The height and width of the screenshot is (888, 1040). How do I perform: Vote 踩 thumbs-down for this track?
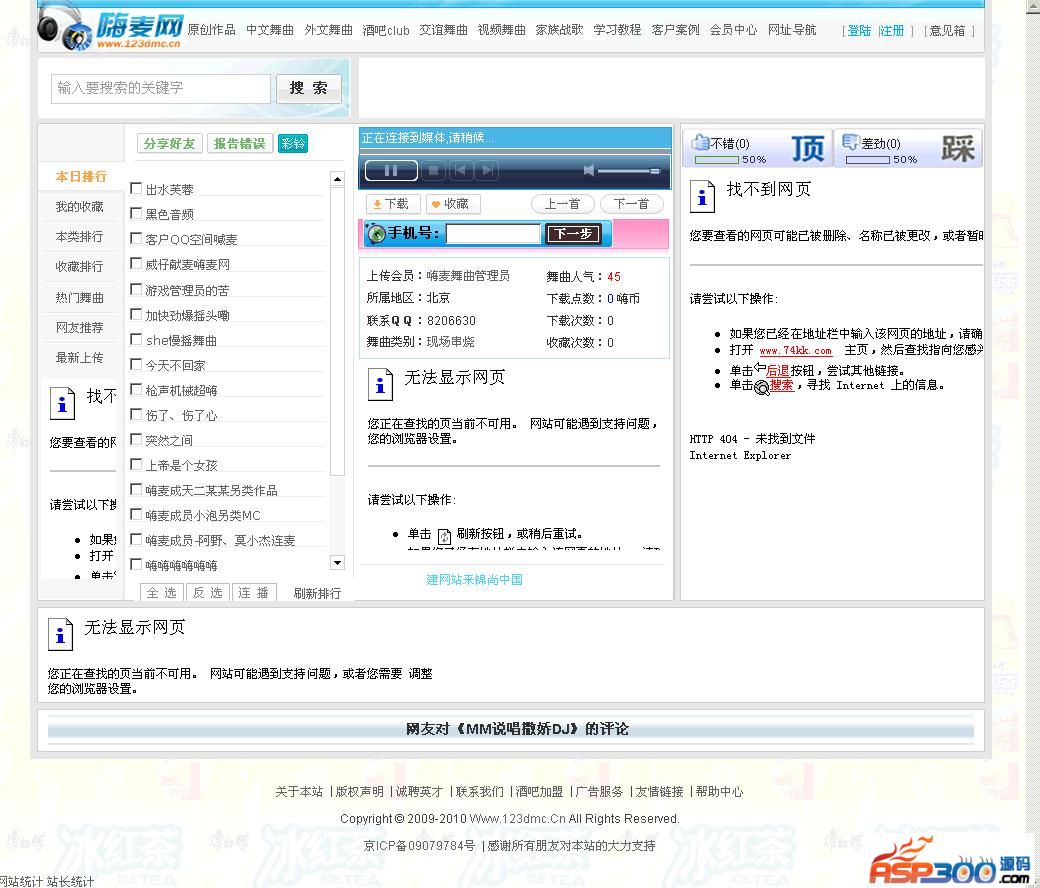[958, 149]
